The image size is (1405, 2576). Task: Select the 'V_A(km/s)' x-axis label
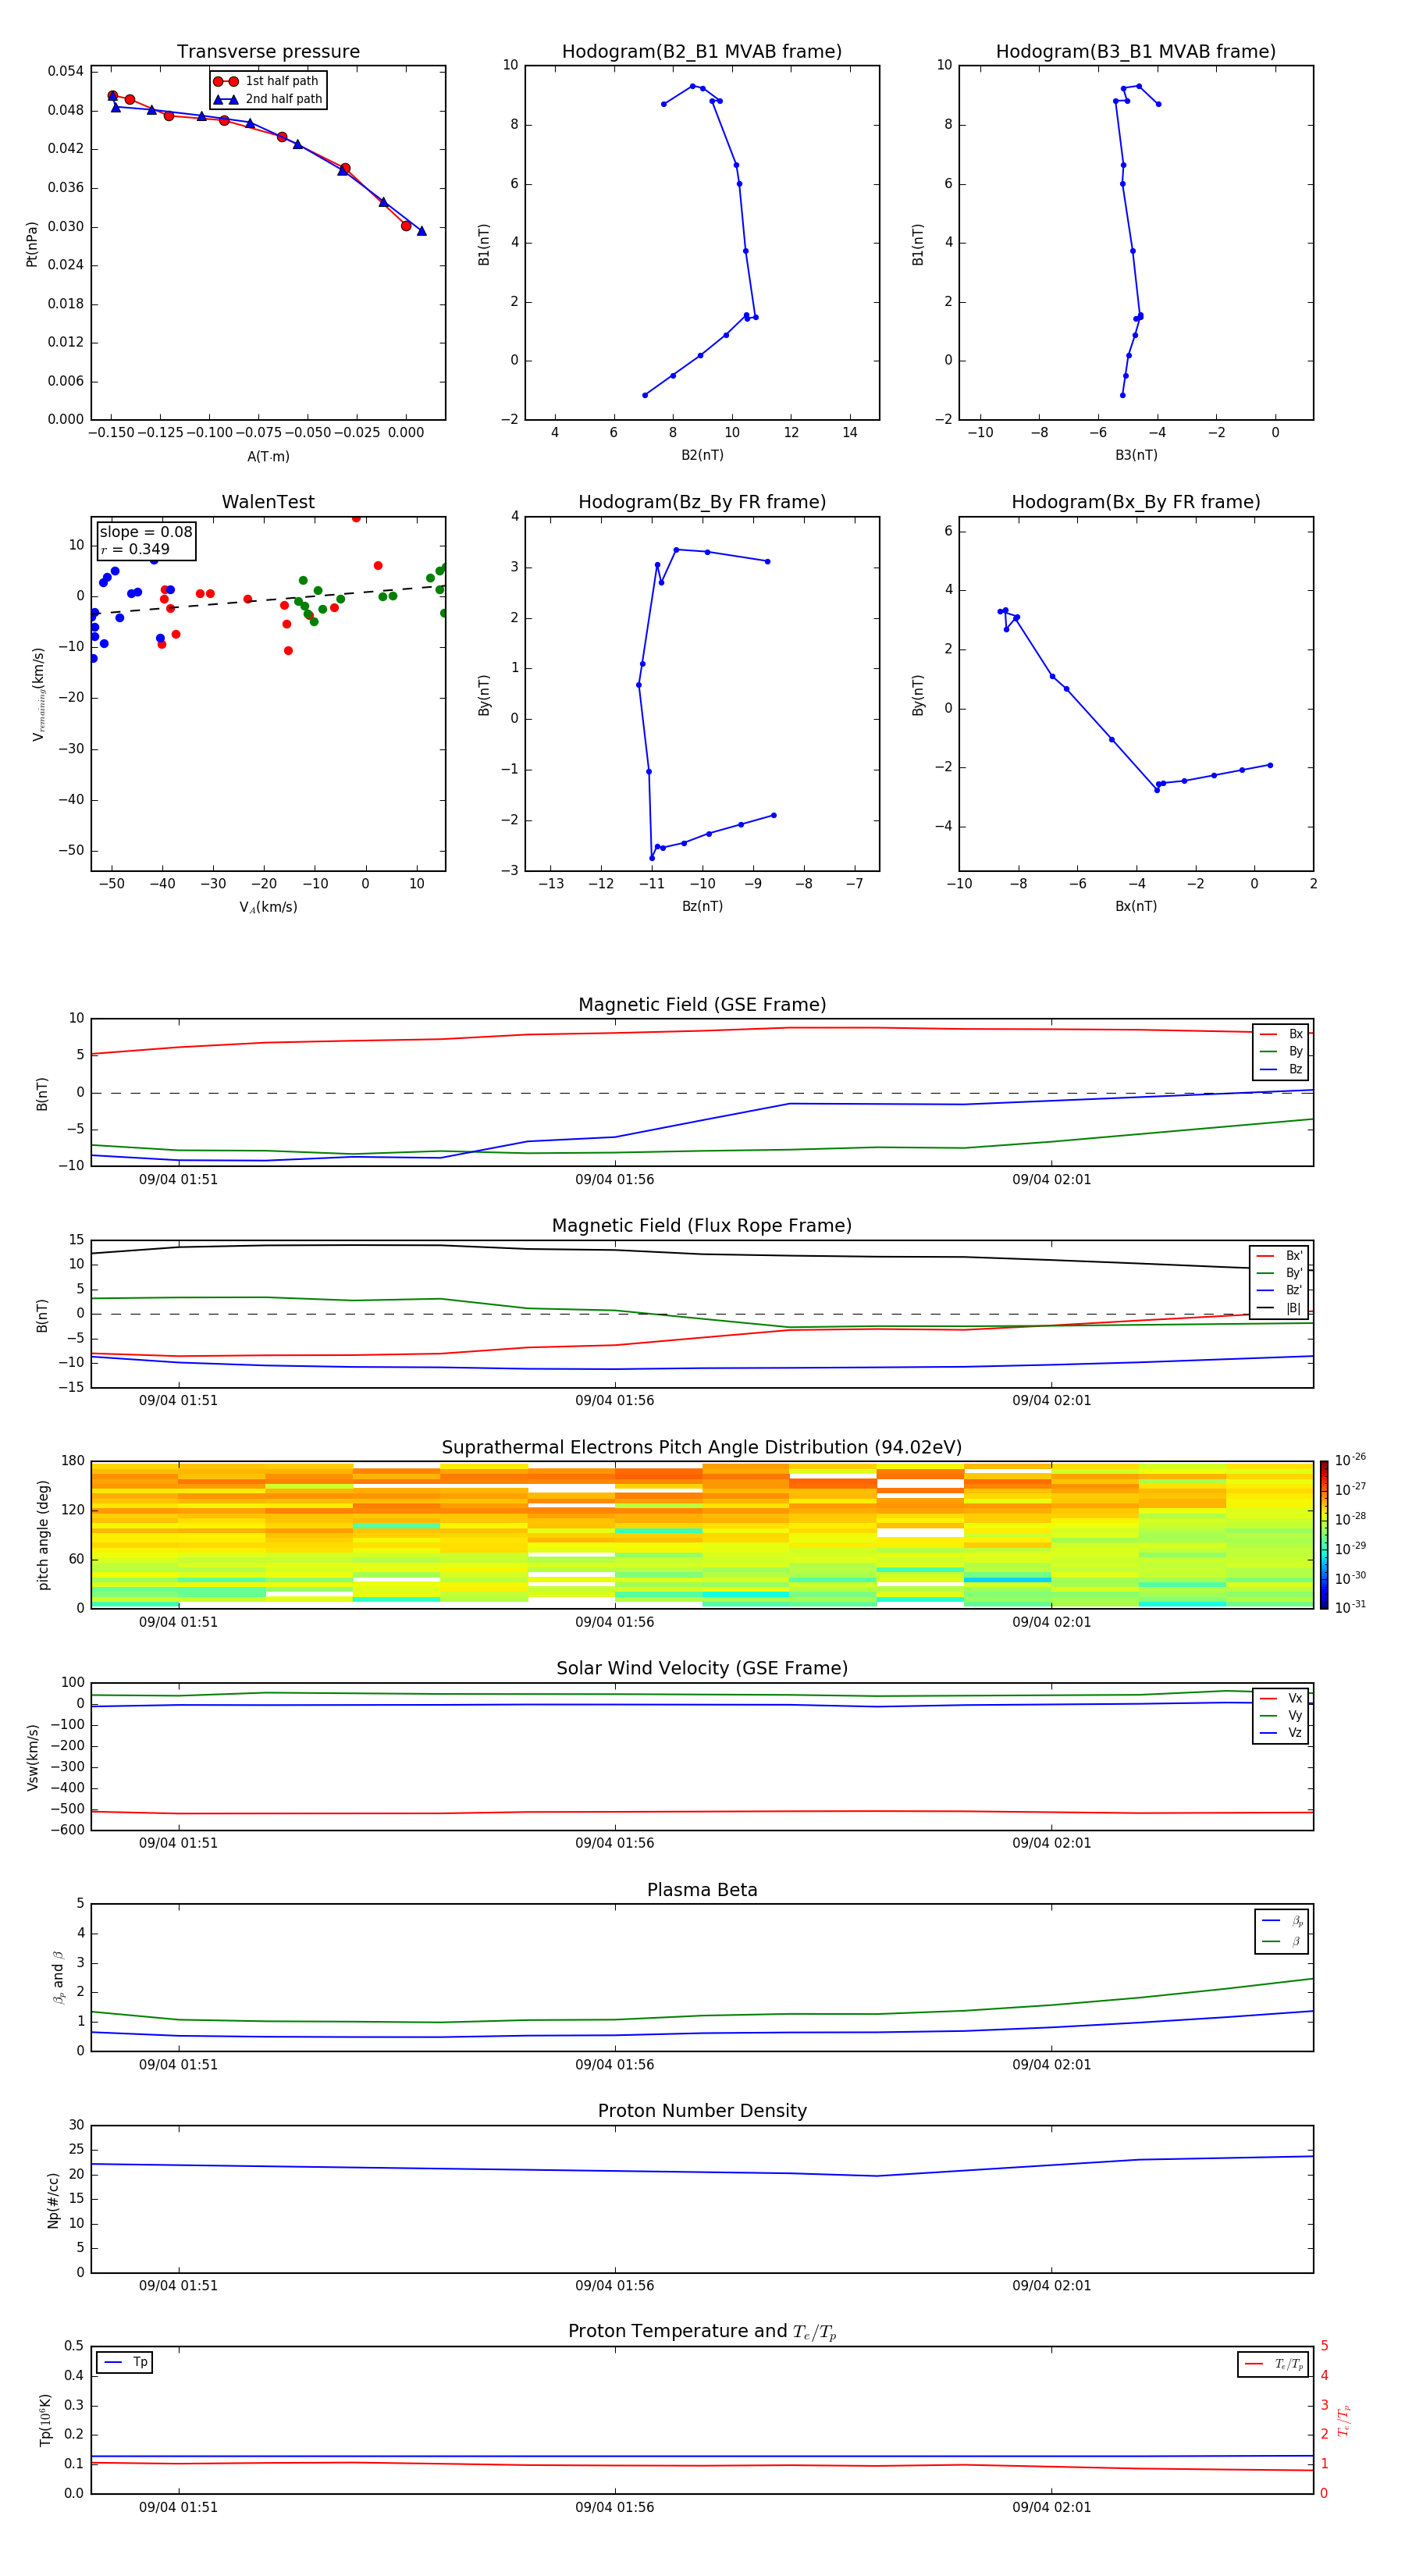click(x=268, y=907)
